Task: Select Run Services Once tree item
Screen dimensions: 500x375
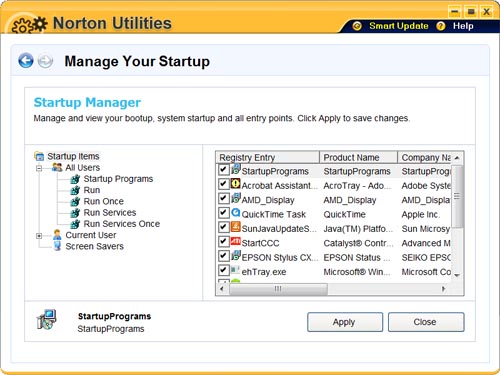Action: coord(122,224)
